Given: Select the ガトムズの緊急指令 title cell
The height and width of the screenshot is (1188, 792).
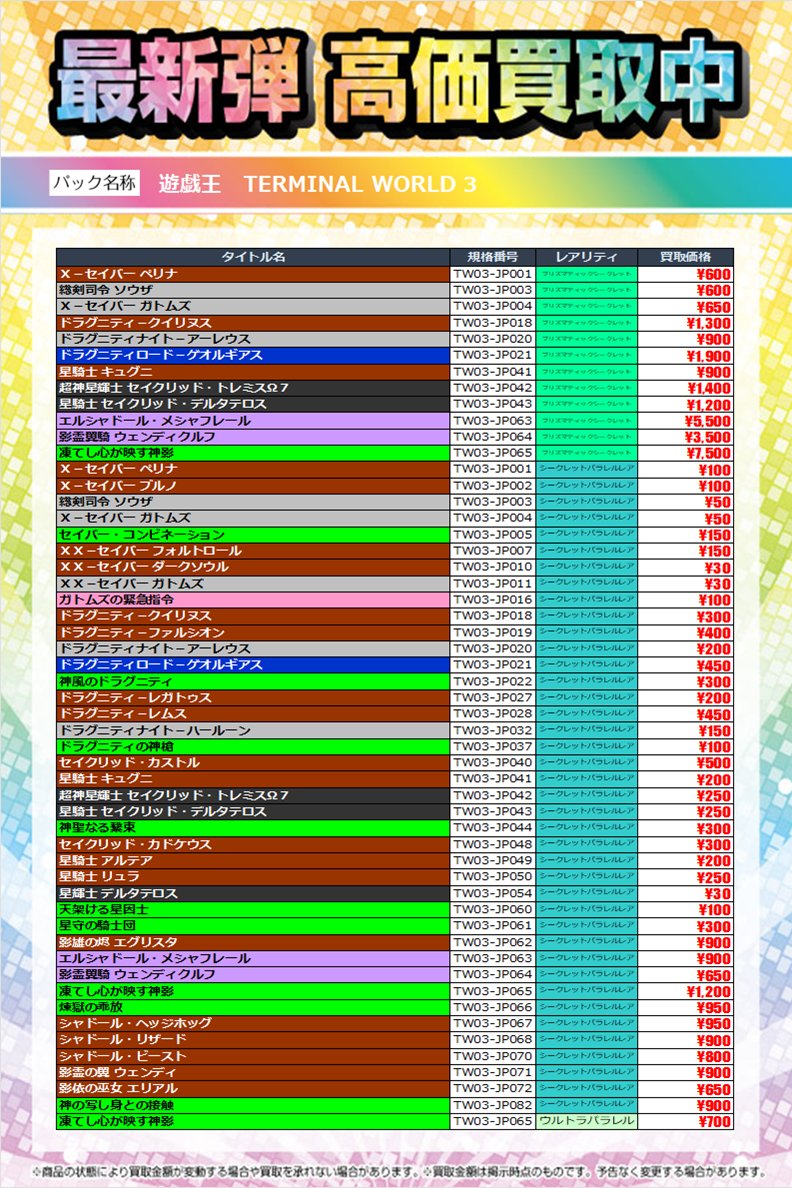Looking at the screenshot, I should tap(253, 599).
